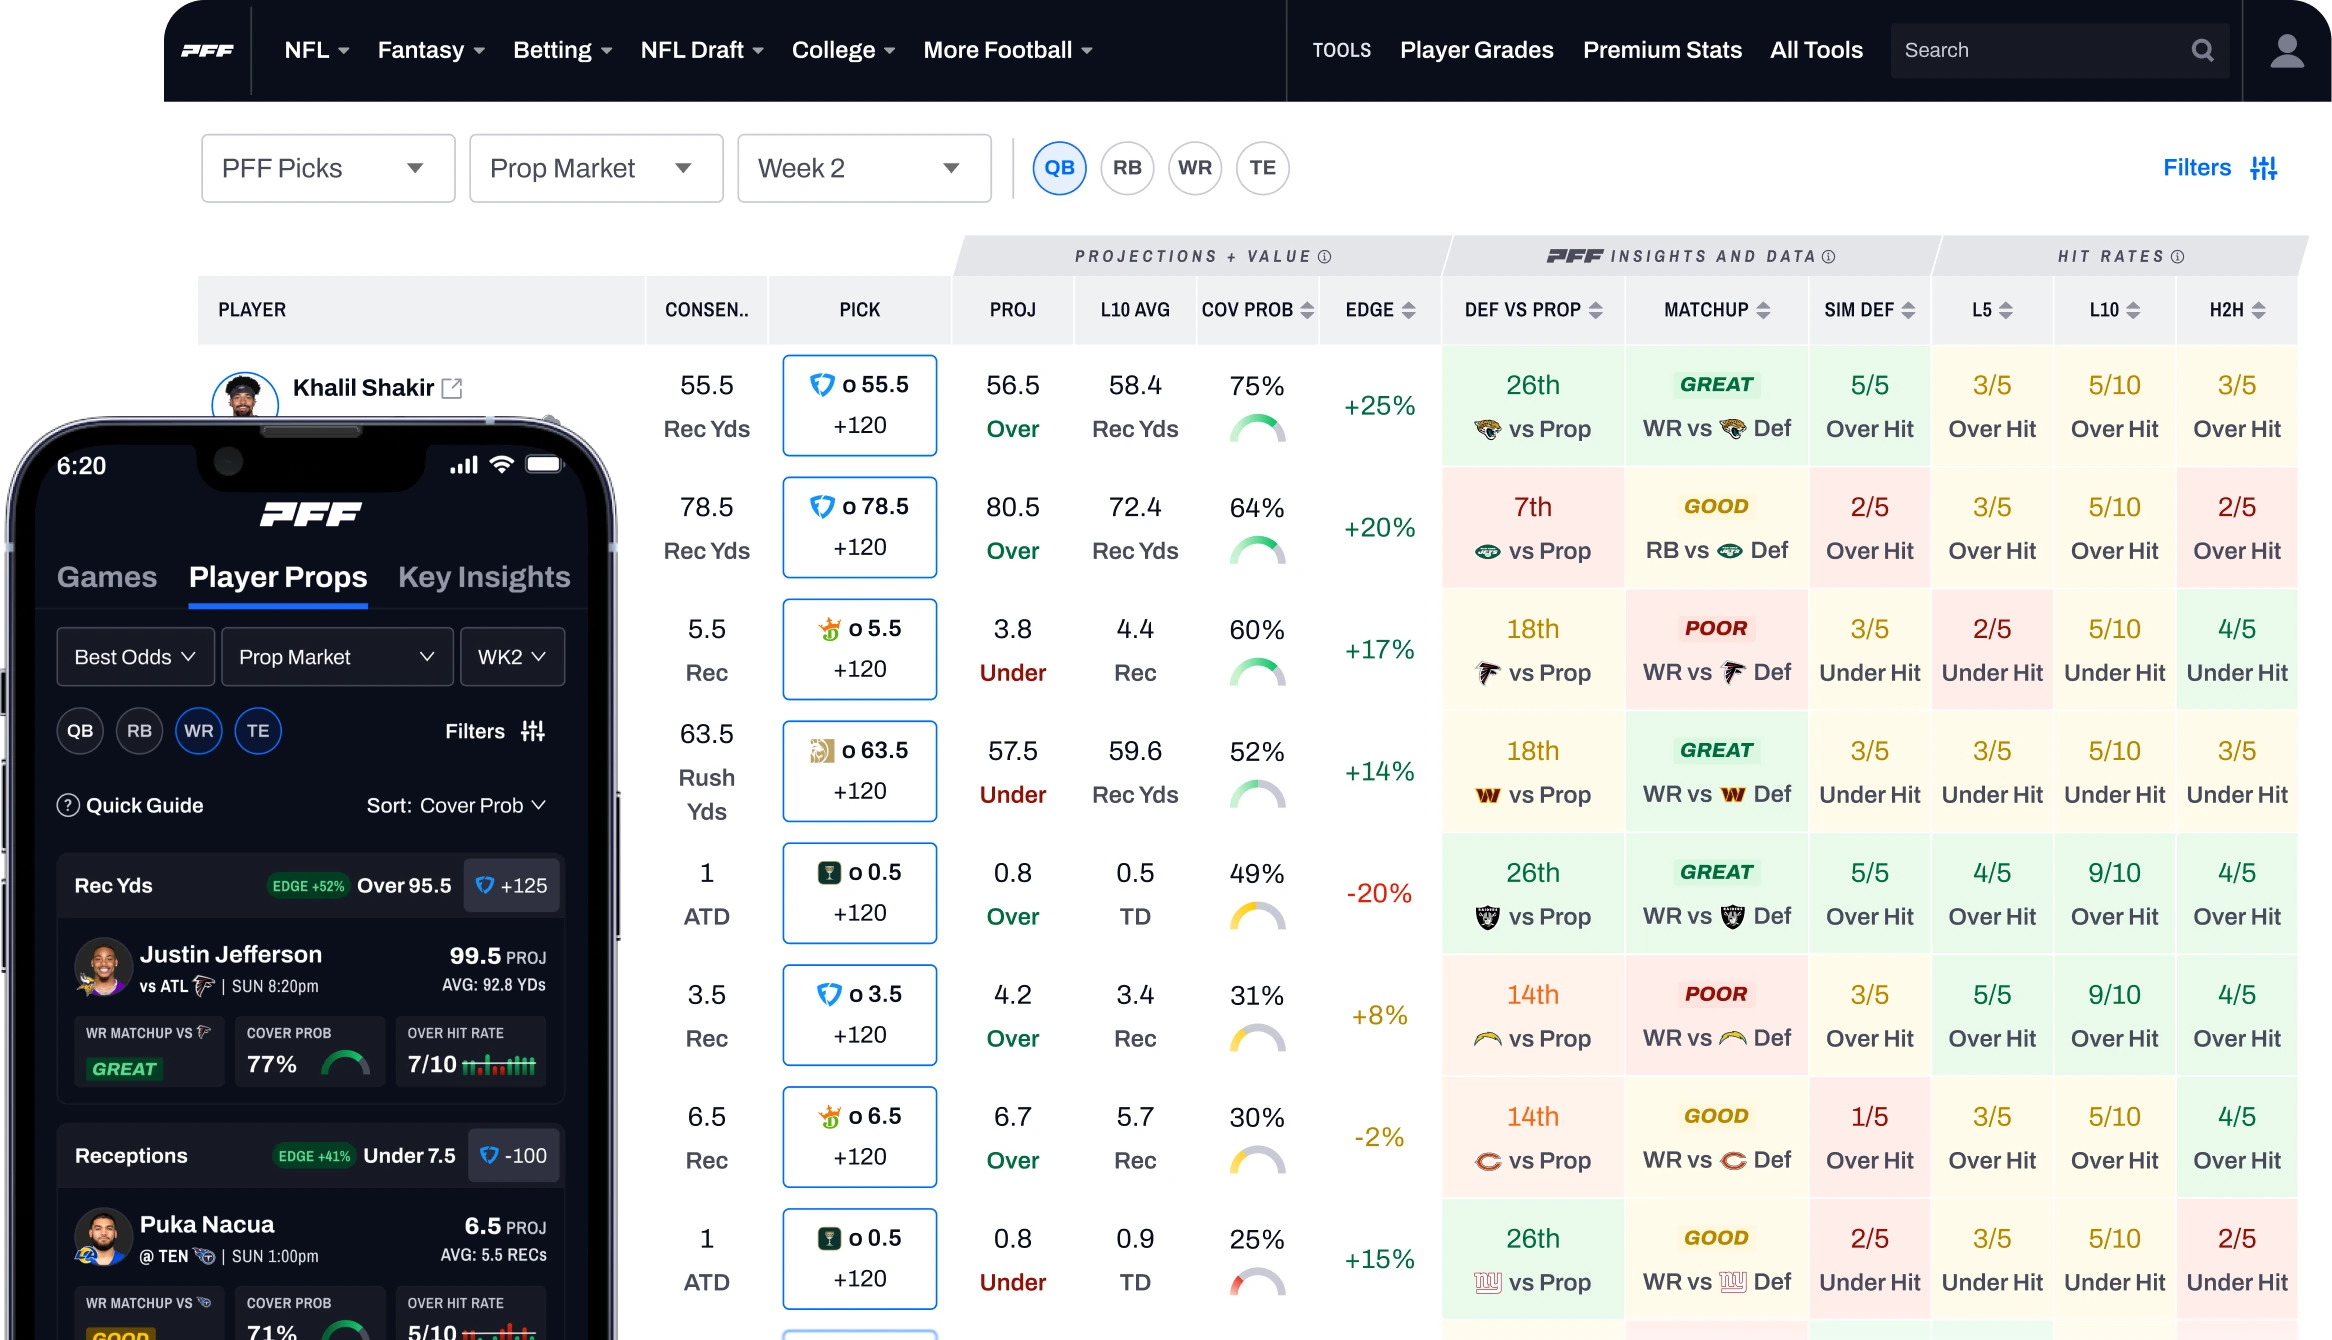2332x1340 pixels.
Task: Open the Best Odds dropdown on phone
Action: [135, 657]
